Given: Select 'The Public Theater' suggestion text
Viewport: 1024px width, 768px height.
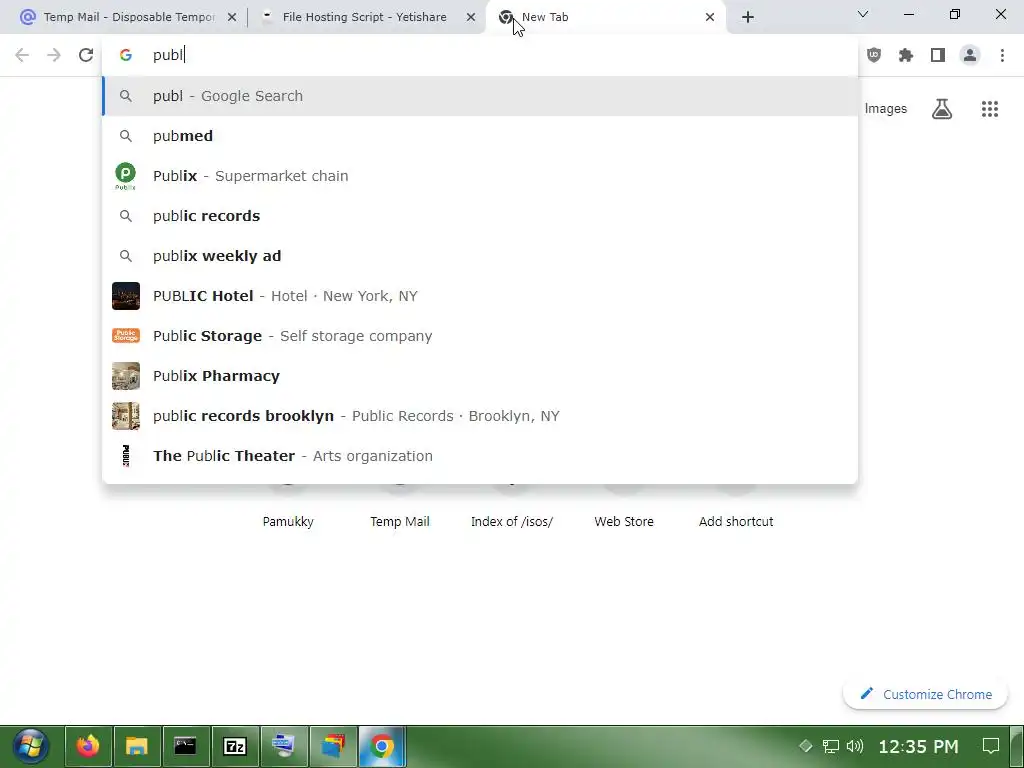Looking at the screenshot, I should click(x=223, y=456).
